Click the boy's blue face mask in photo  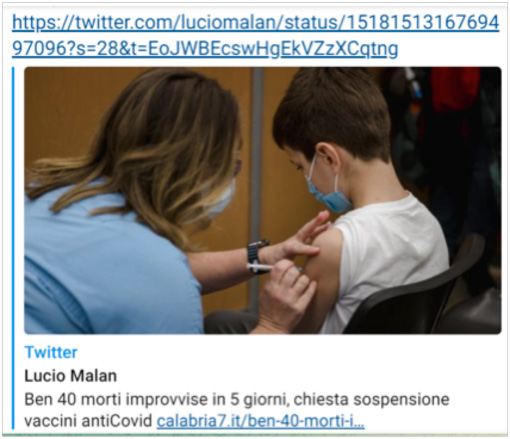point(328,192)
